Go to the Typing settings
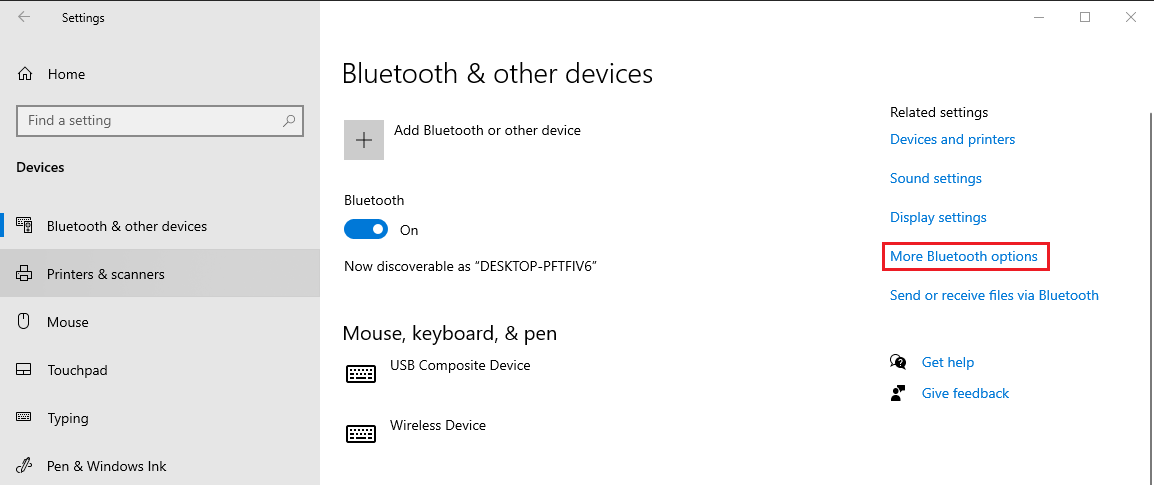The width and height of the screenshot is (1154, 485). coord(68,418)
